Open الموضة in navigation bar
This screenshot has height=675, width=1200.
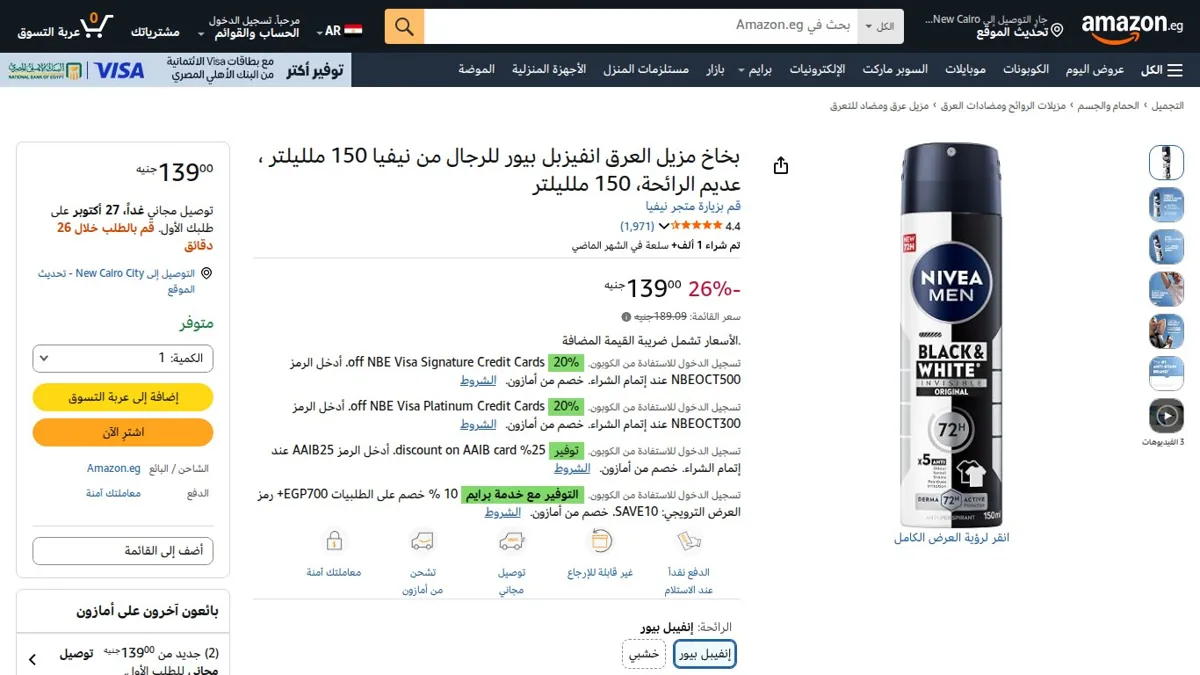477,70
